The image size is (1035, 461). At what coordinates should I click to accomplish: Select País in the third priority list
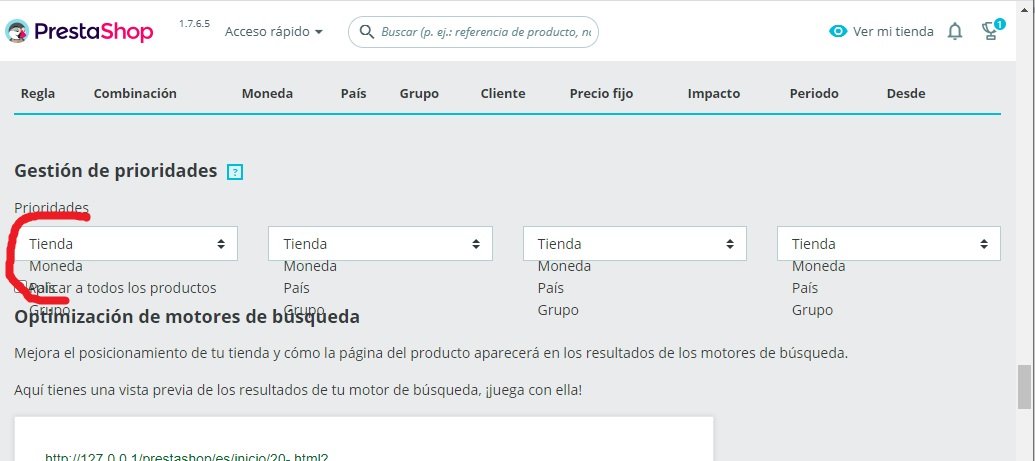pos(551,288)
